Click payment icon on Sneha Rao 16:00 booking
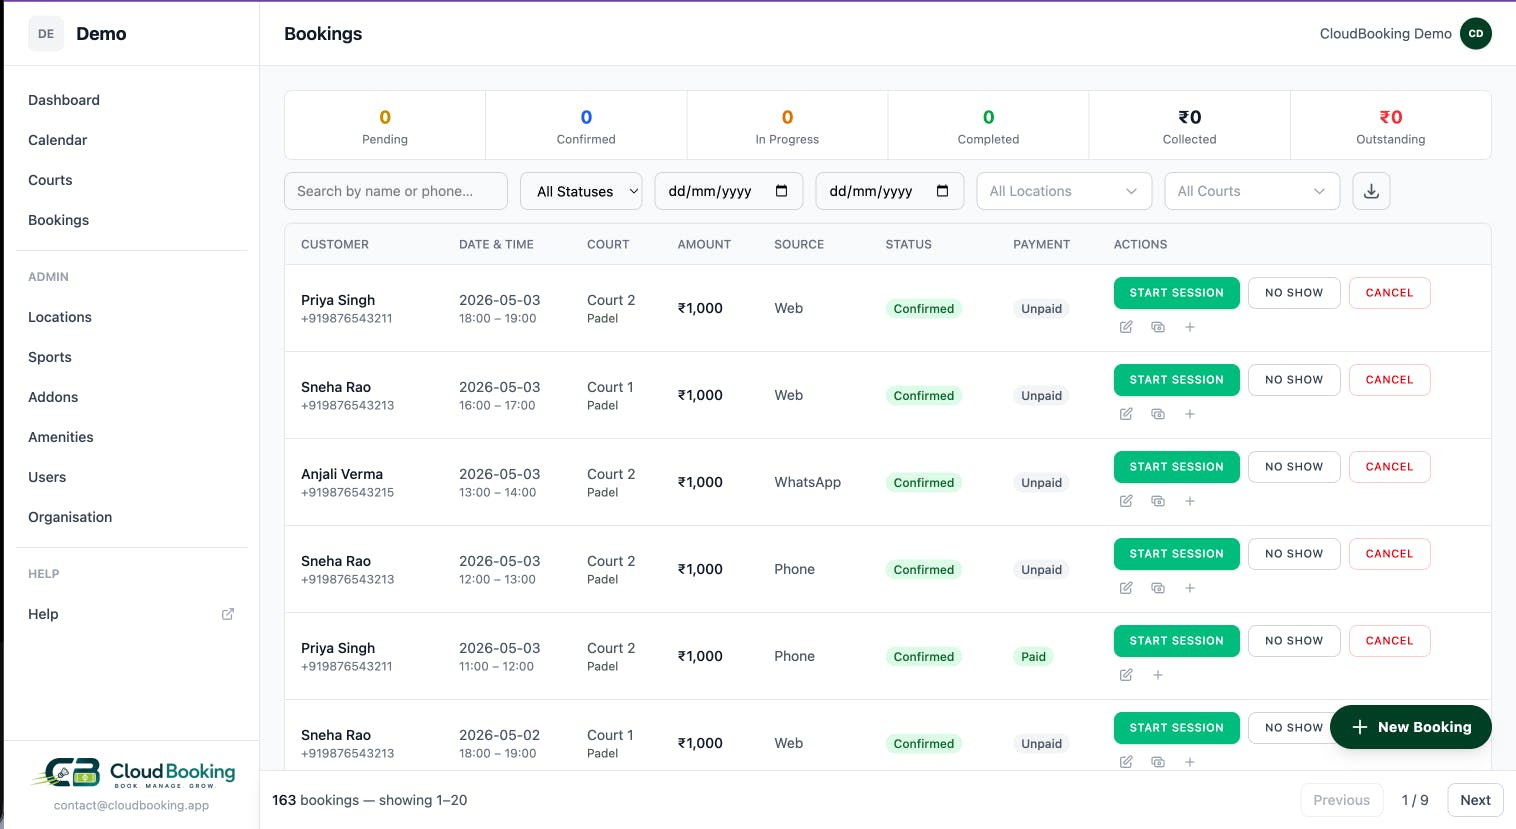This screenshot has height=829, width=1516. point(1158,414)
